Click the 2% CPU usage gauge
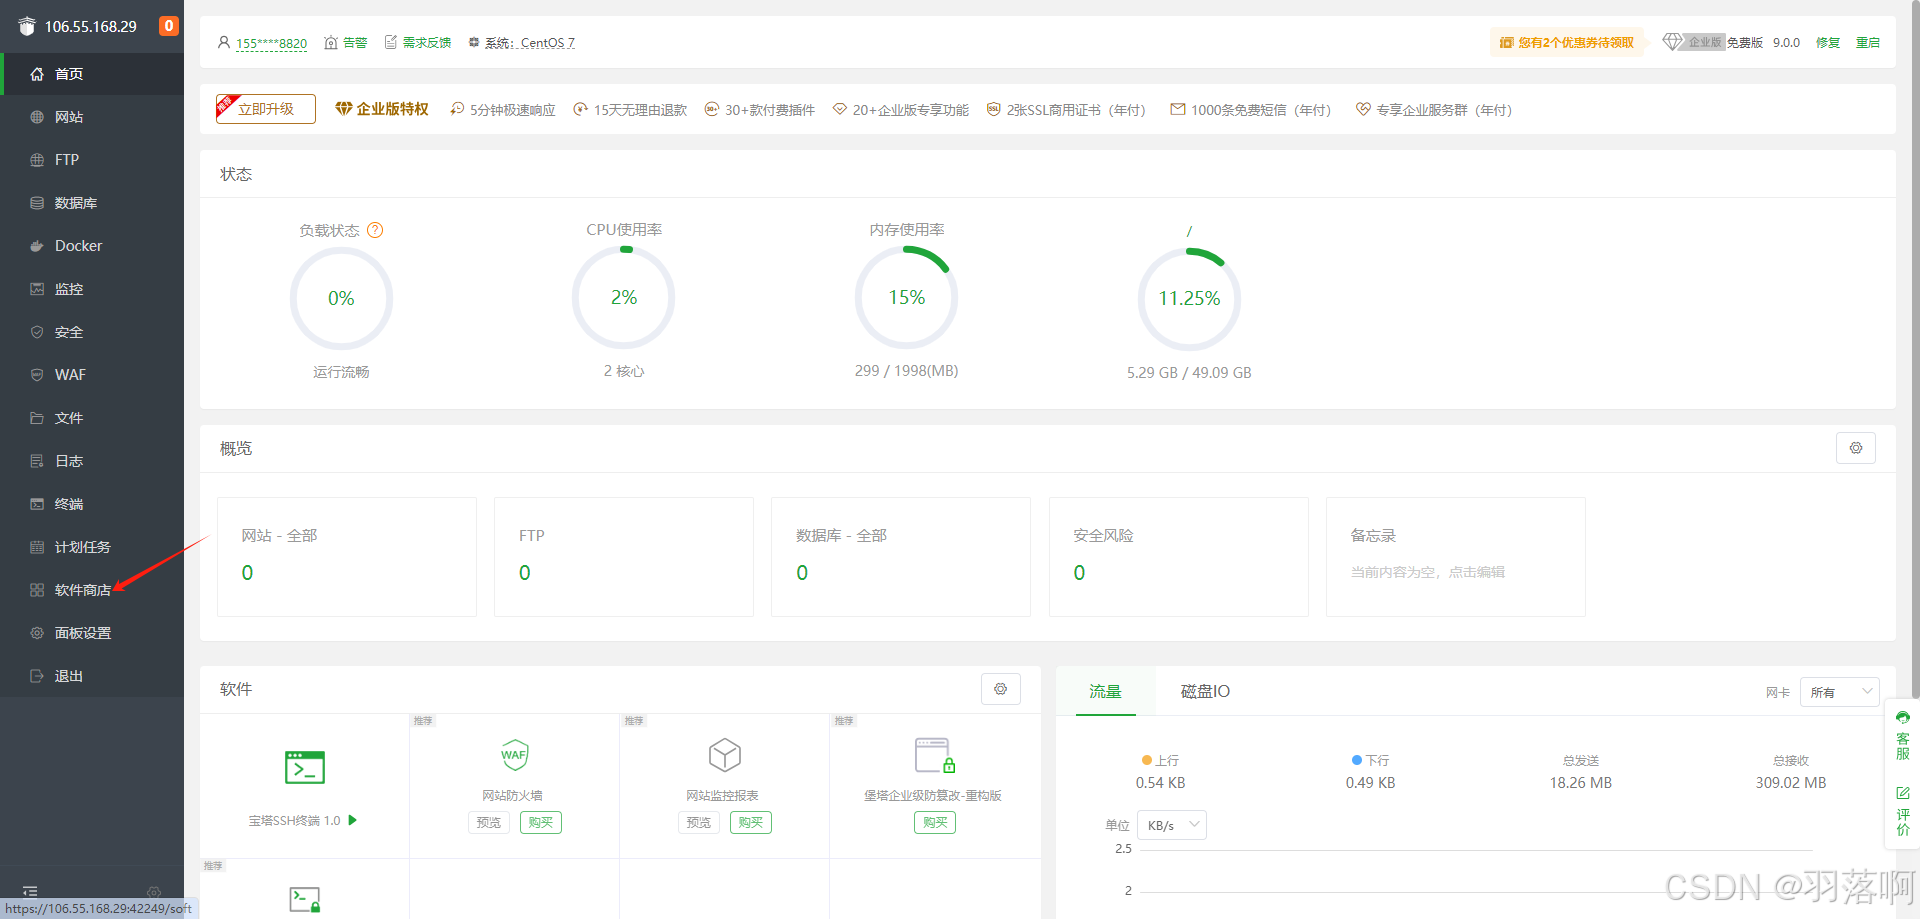The image size is (1920, 919). tap(624, 298)
